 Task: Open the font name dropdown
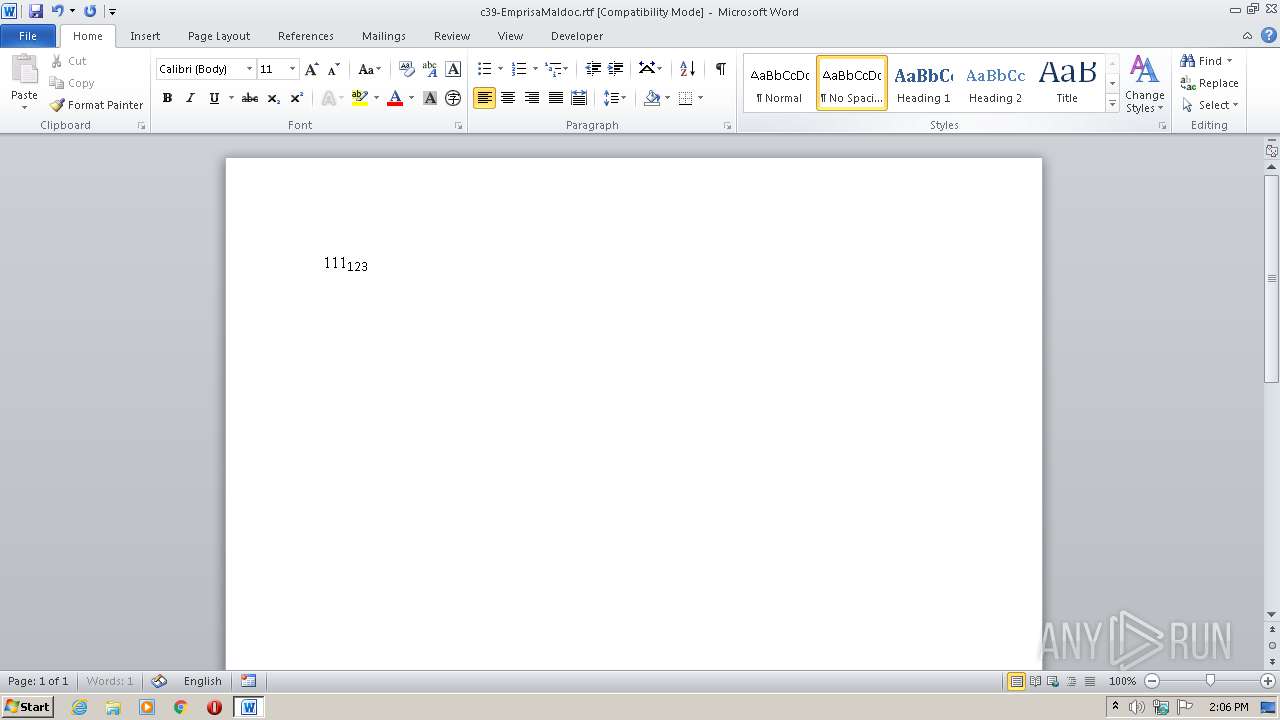tap(249, 69)
